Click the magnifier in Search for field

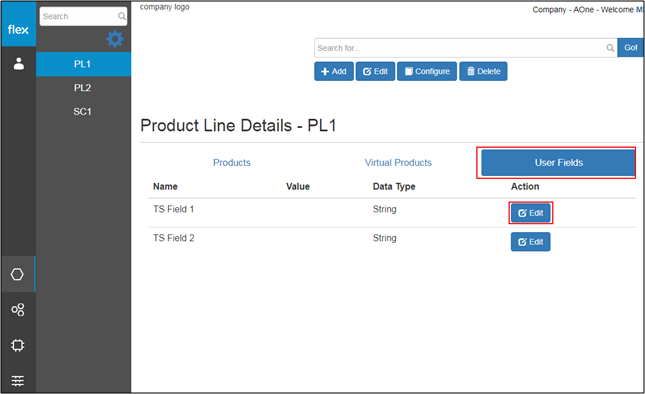(x=610, y=48)
